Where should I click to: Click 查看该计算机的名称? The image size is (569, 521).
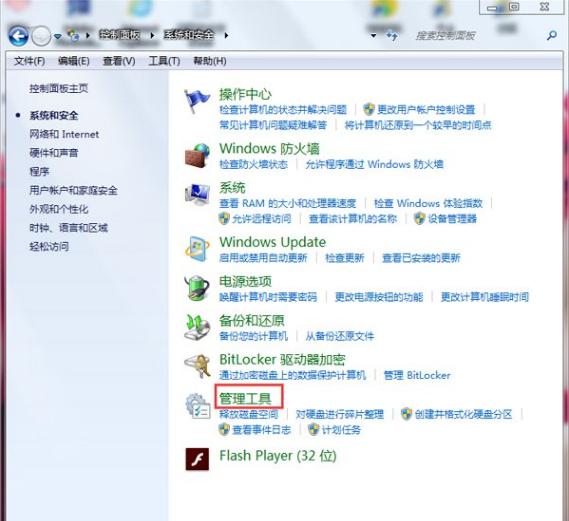pyautogui.click(x=353, y=219)
